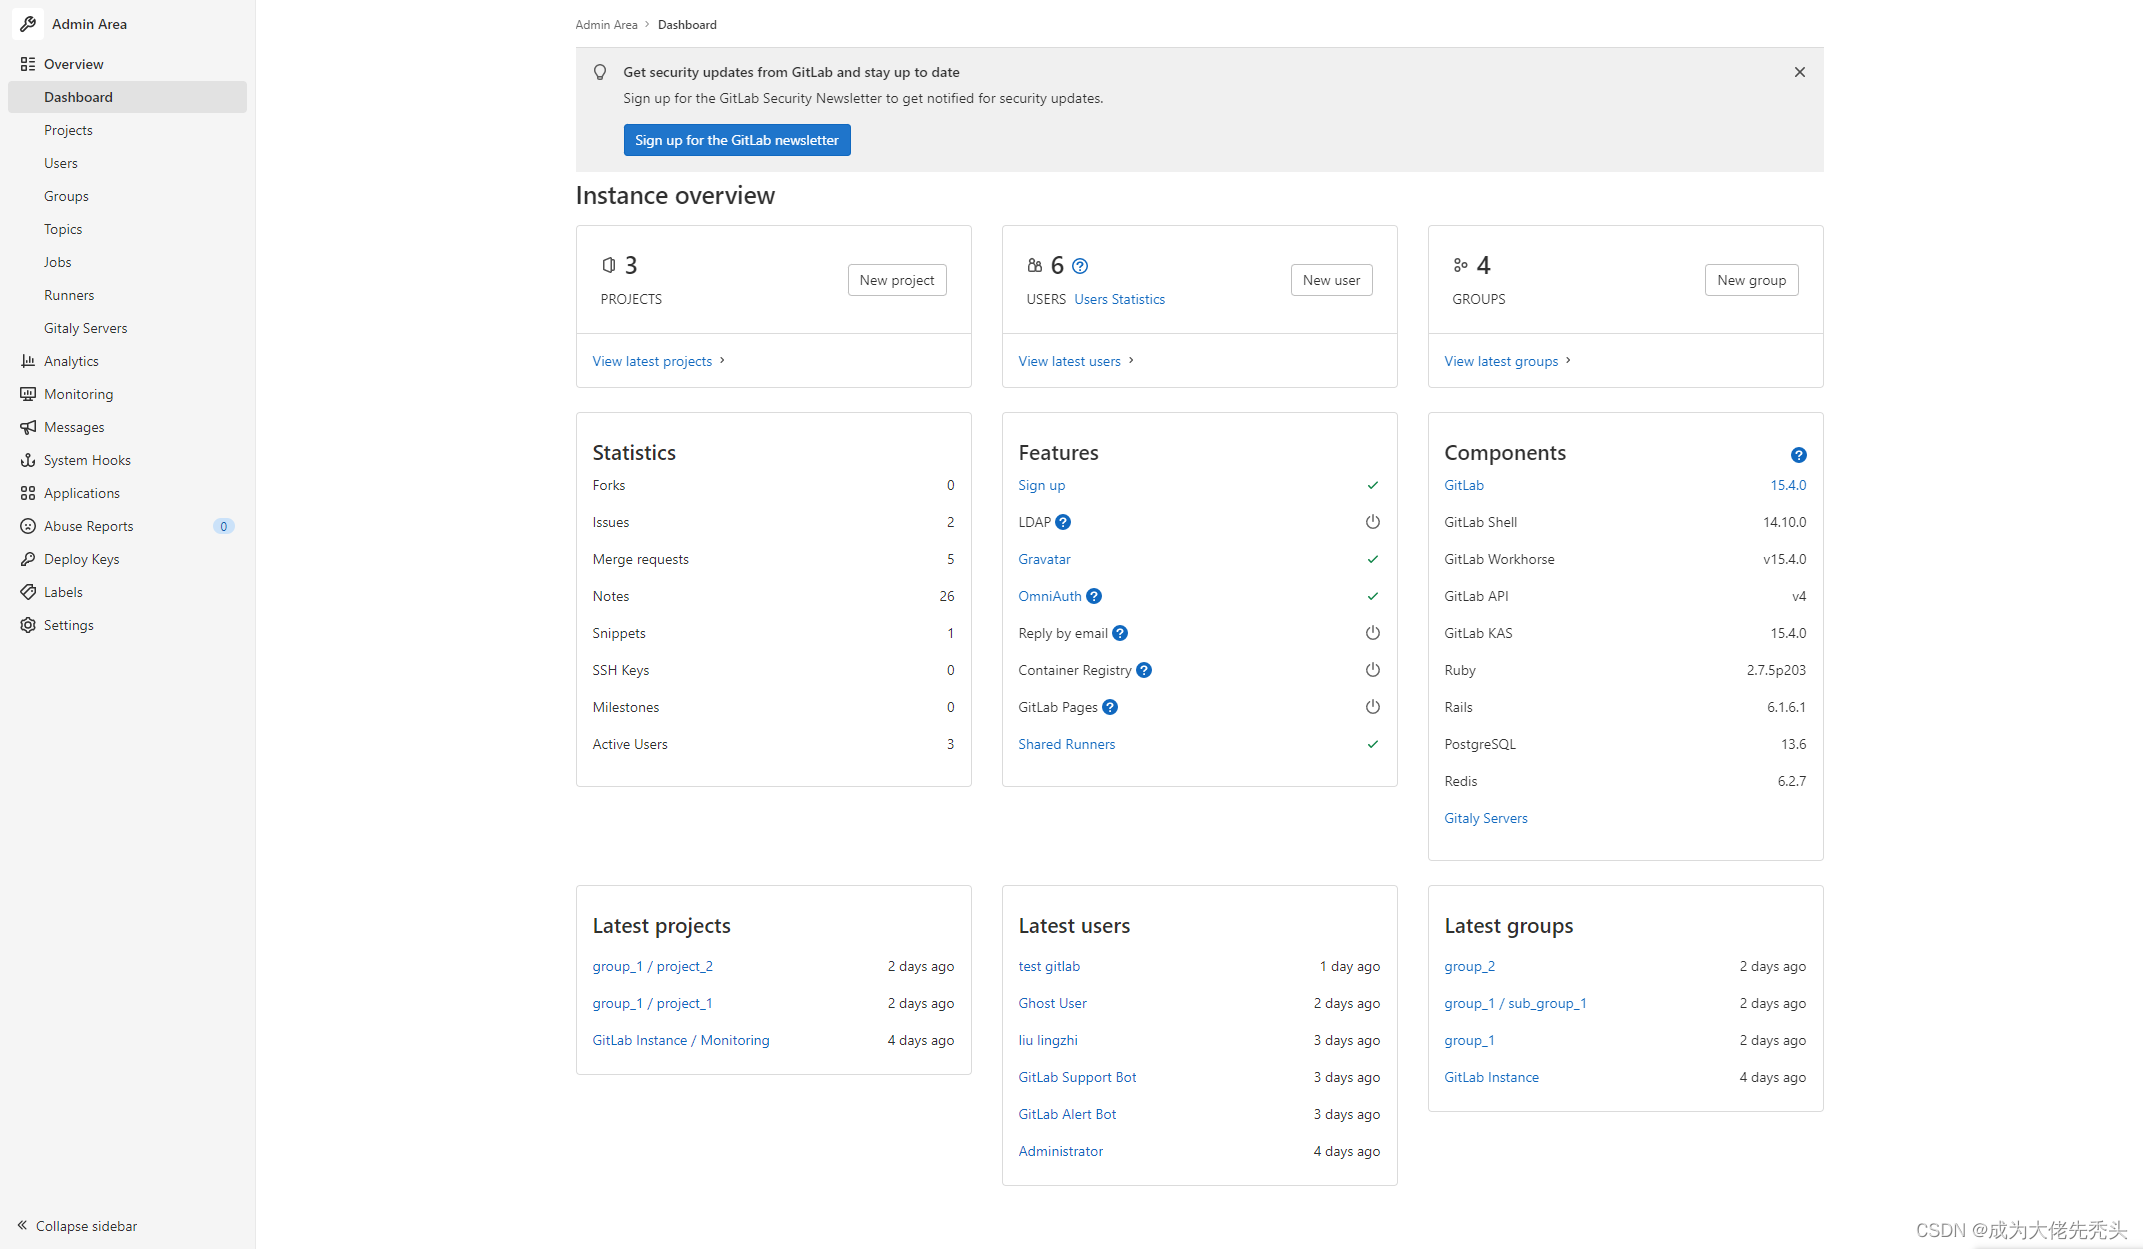2143x1249 pixels.
Task: Open the test gitlab user
Action: coord(1048,966)
